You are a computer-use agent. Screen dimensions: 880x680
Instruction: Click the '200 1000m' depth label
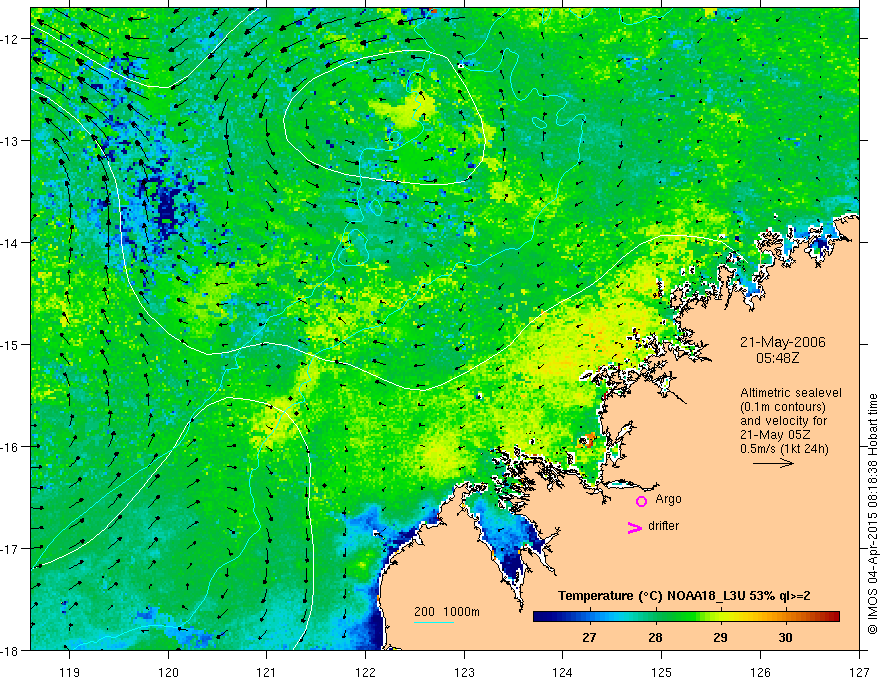(x=447, y=612)
